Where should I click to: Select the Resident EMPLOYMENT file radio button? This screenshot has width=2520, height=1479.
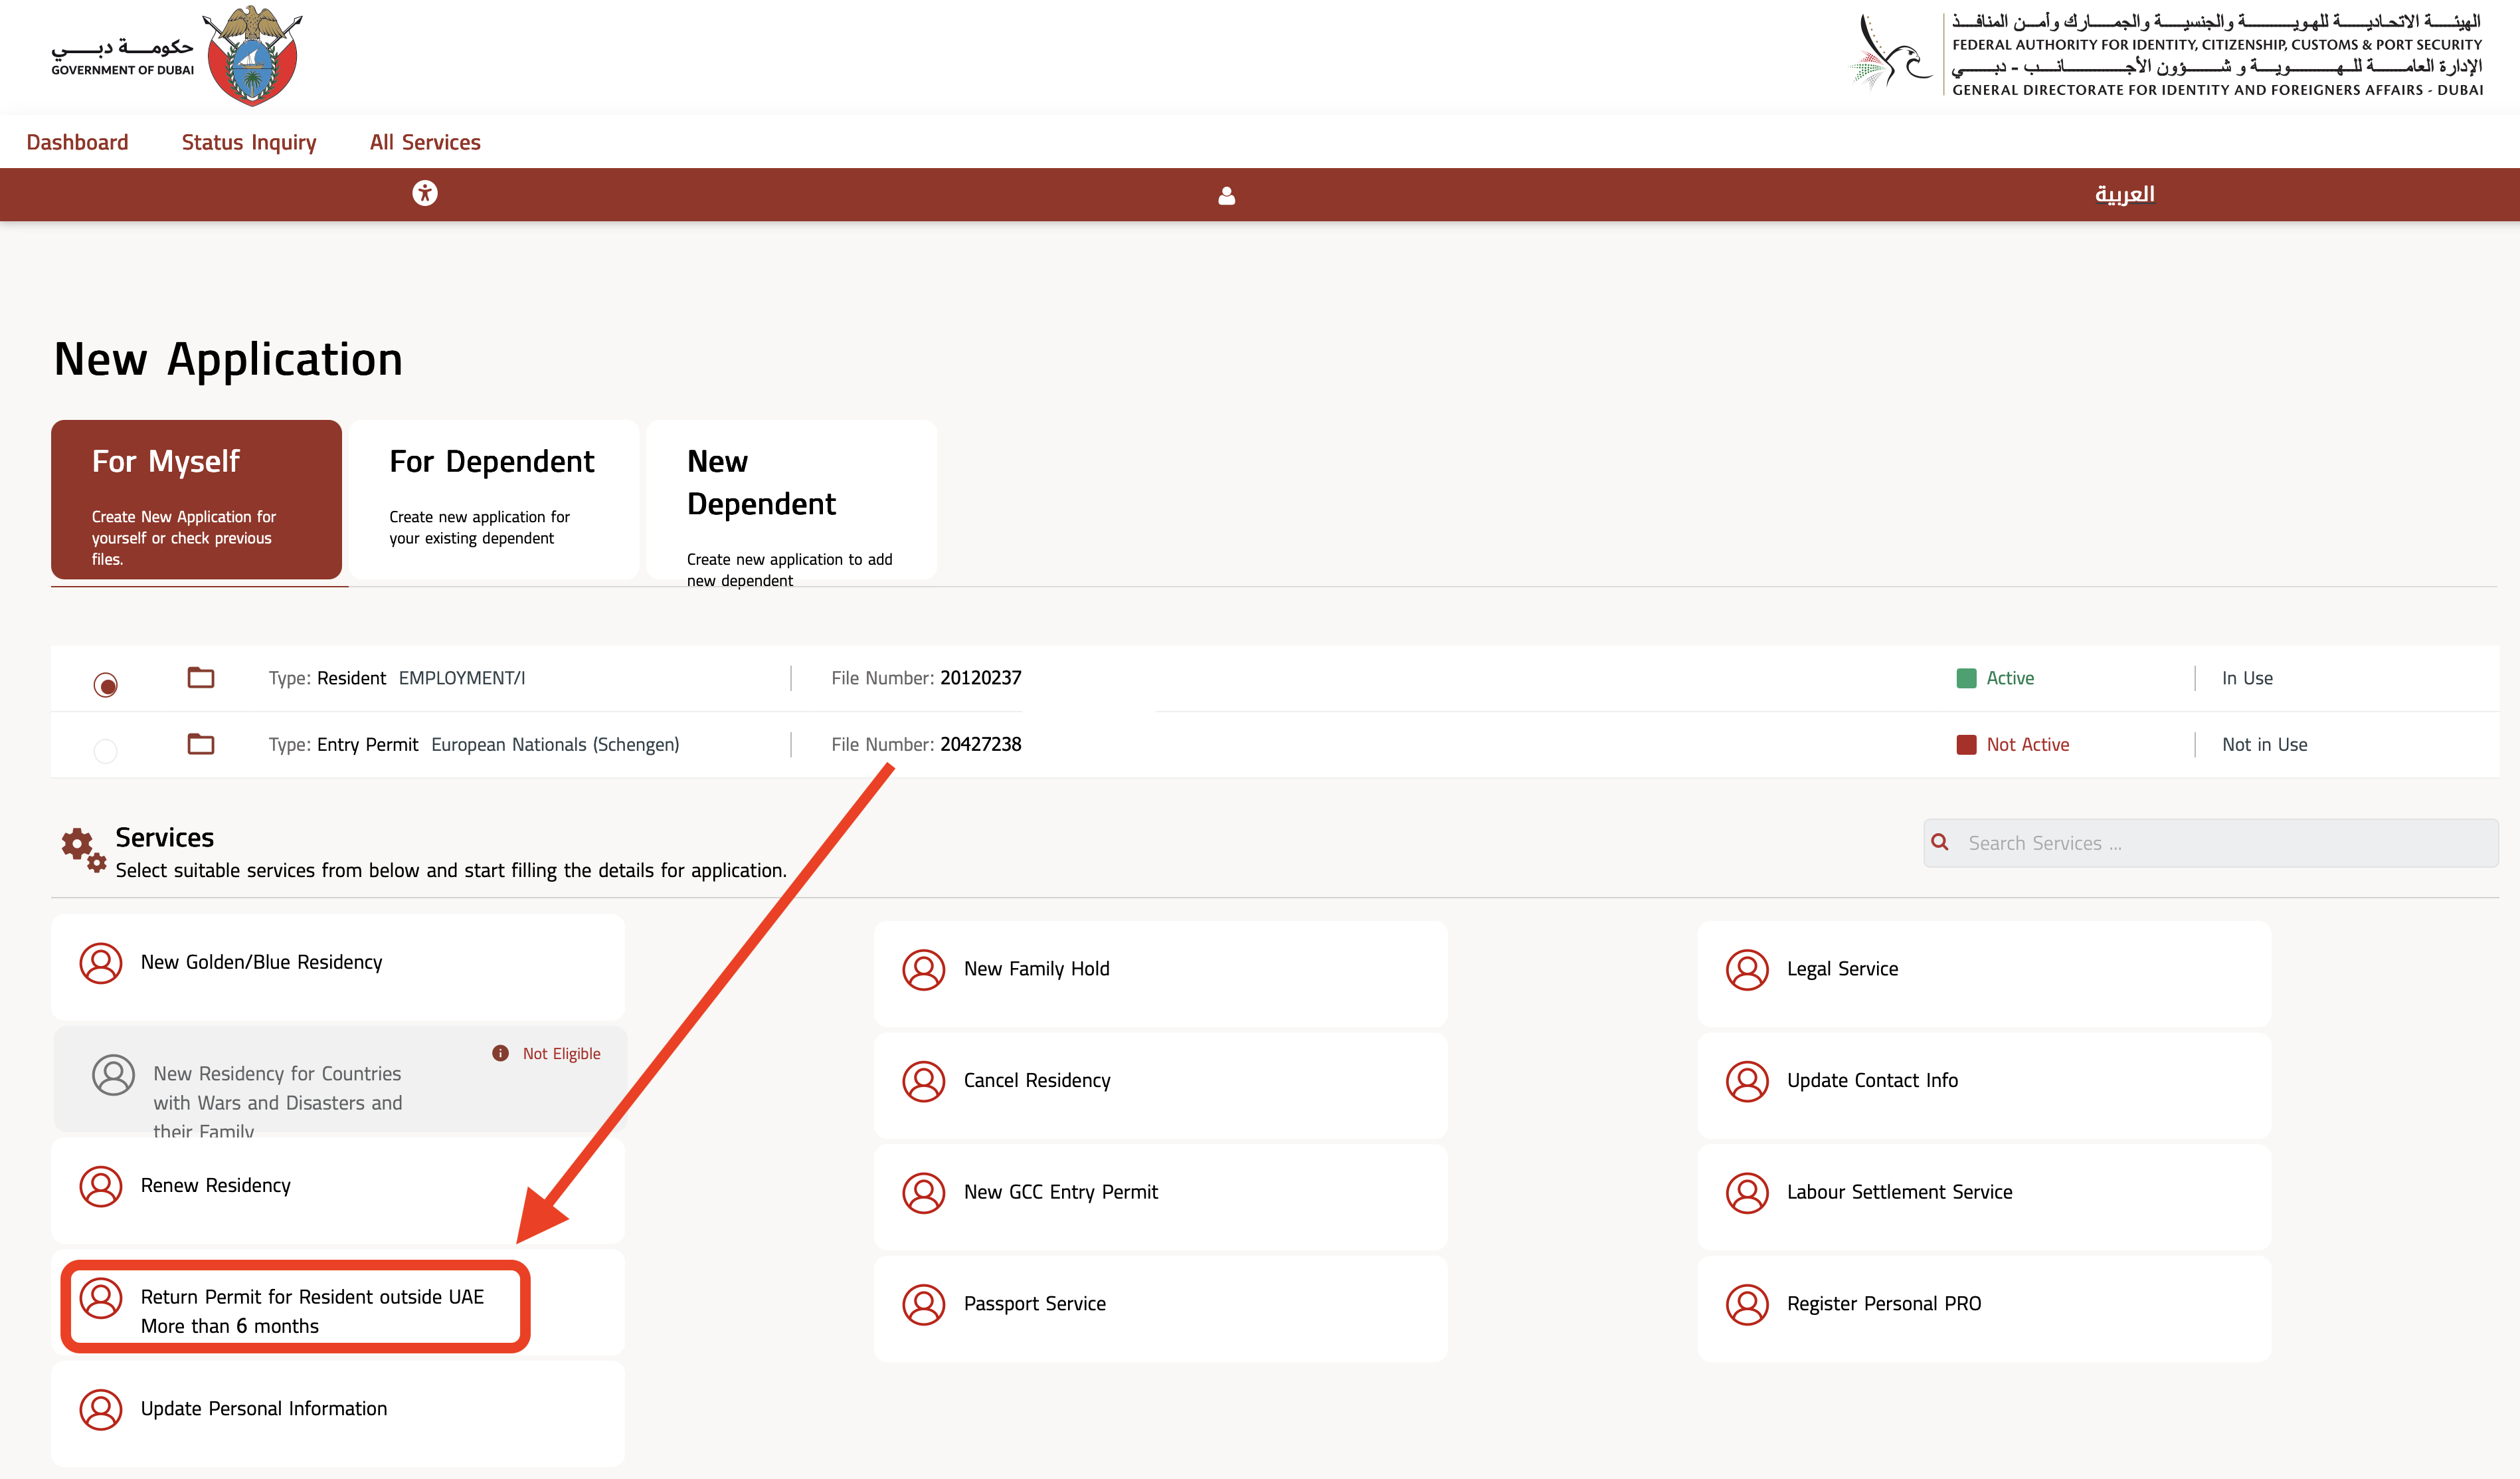click(105, 685)
